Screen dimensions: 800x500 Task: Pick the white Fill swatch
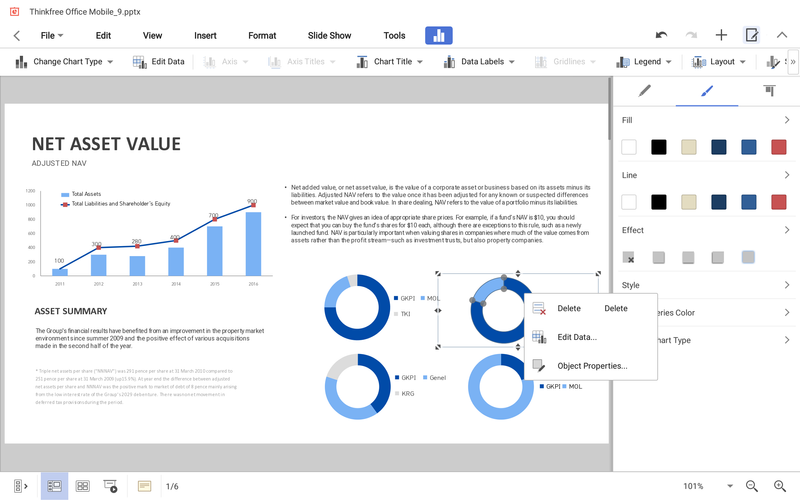point(629,147)
